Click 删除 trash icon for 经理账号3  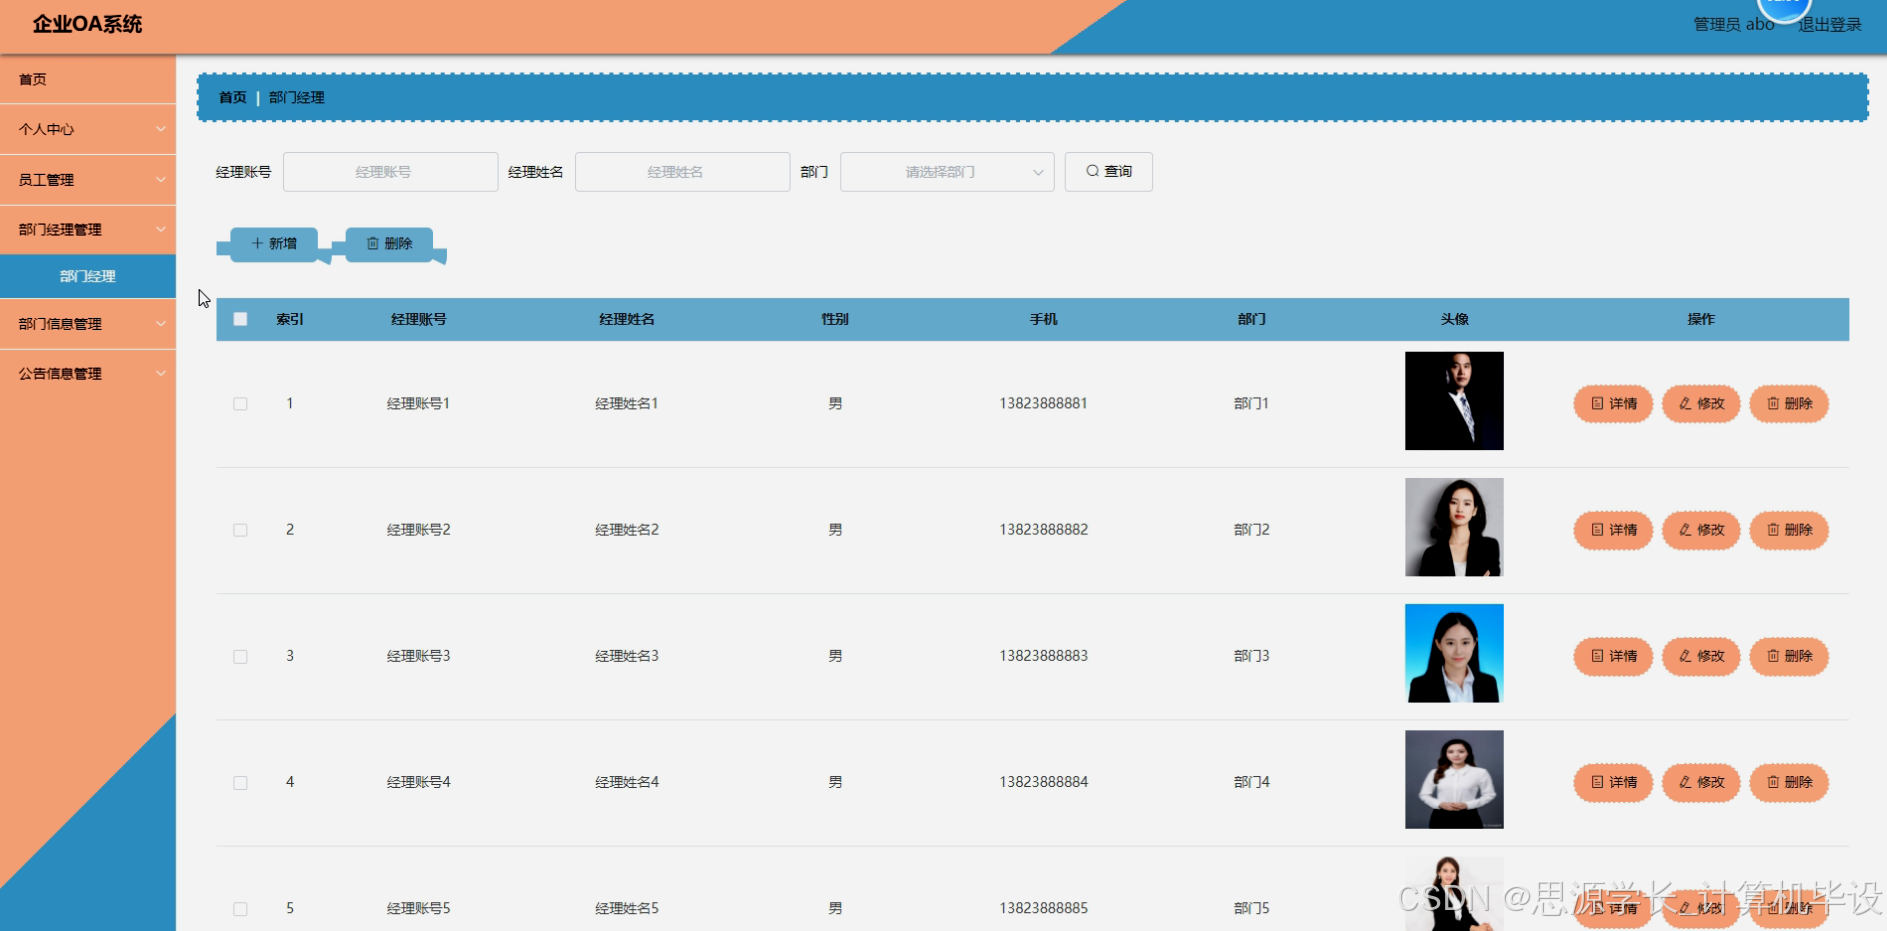(x=1789, y=656)
